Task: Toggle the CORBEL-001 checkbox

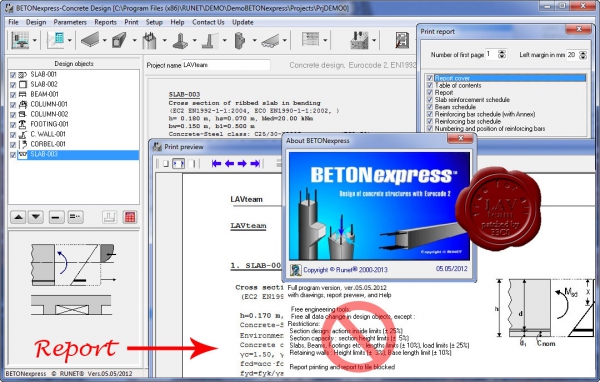Action: click(13, 144)
